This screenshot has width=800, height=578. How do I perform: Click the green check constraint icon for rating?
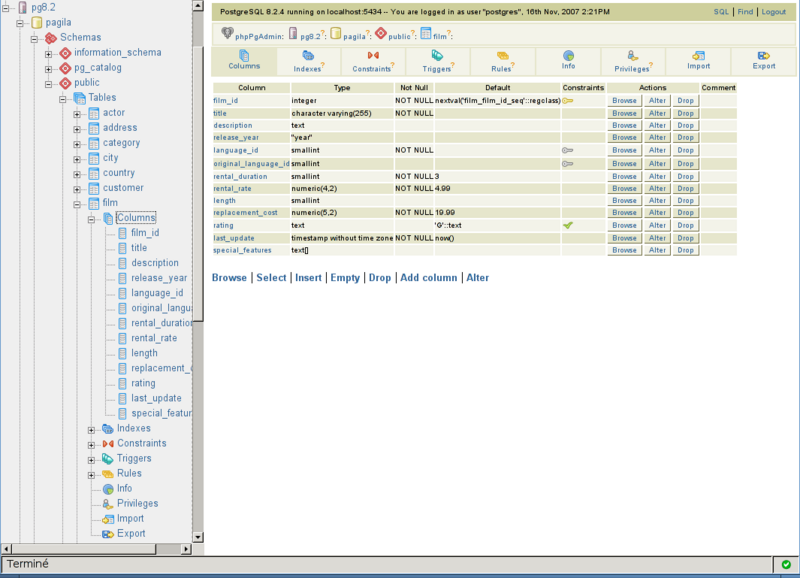568,225
